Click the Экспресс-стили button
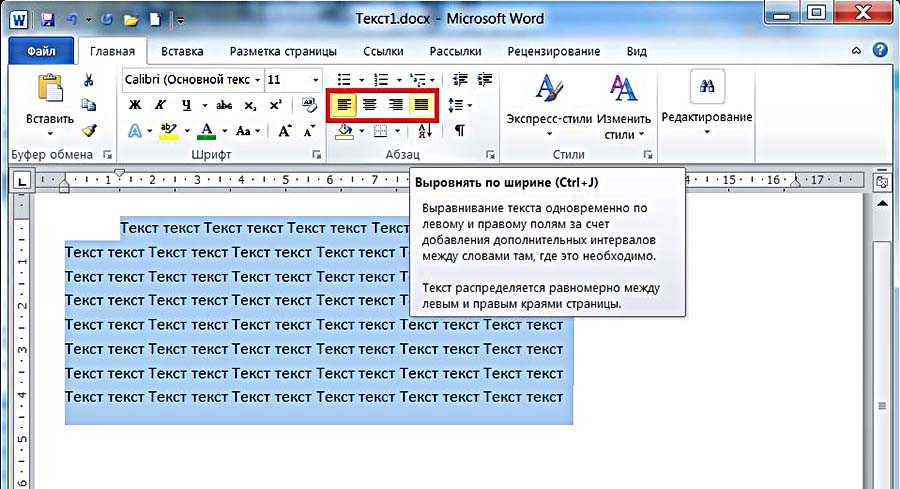900x489 pixels. click(x=547, y=106)
